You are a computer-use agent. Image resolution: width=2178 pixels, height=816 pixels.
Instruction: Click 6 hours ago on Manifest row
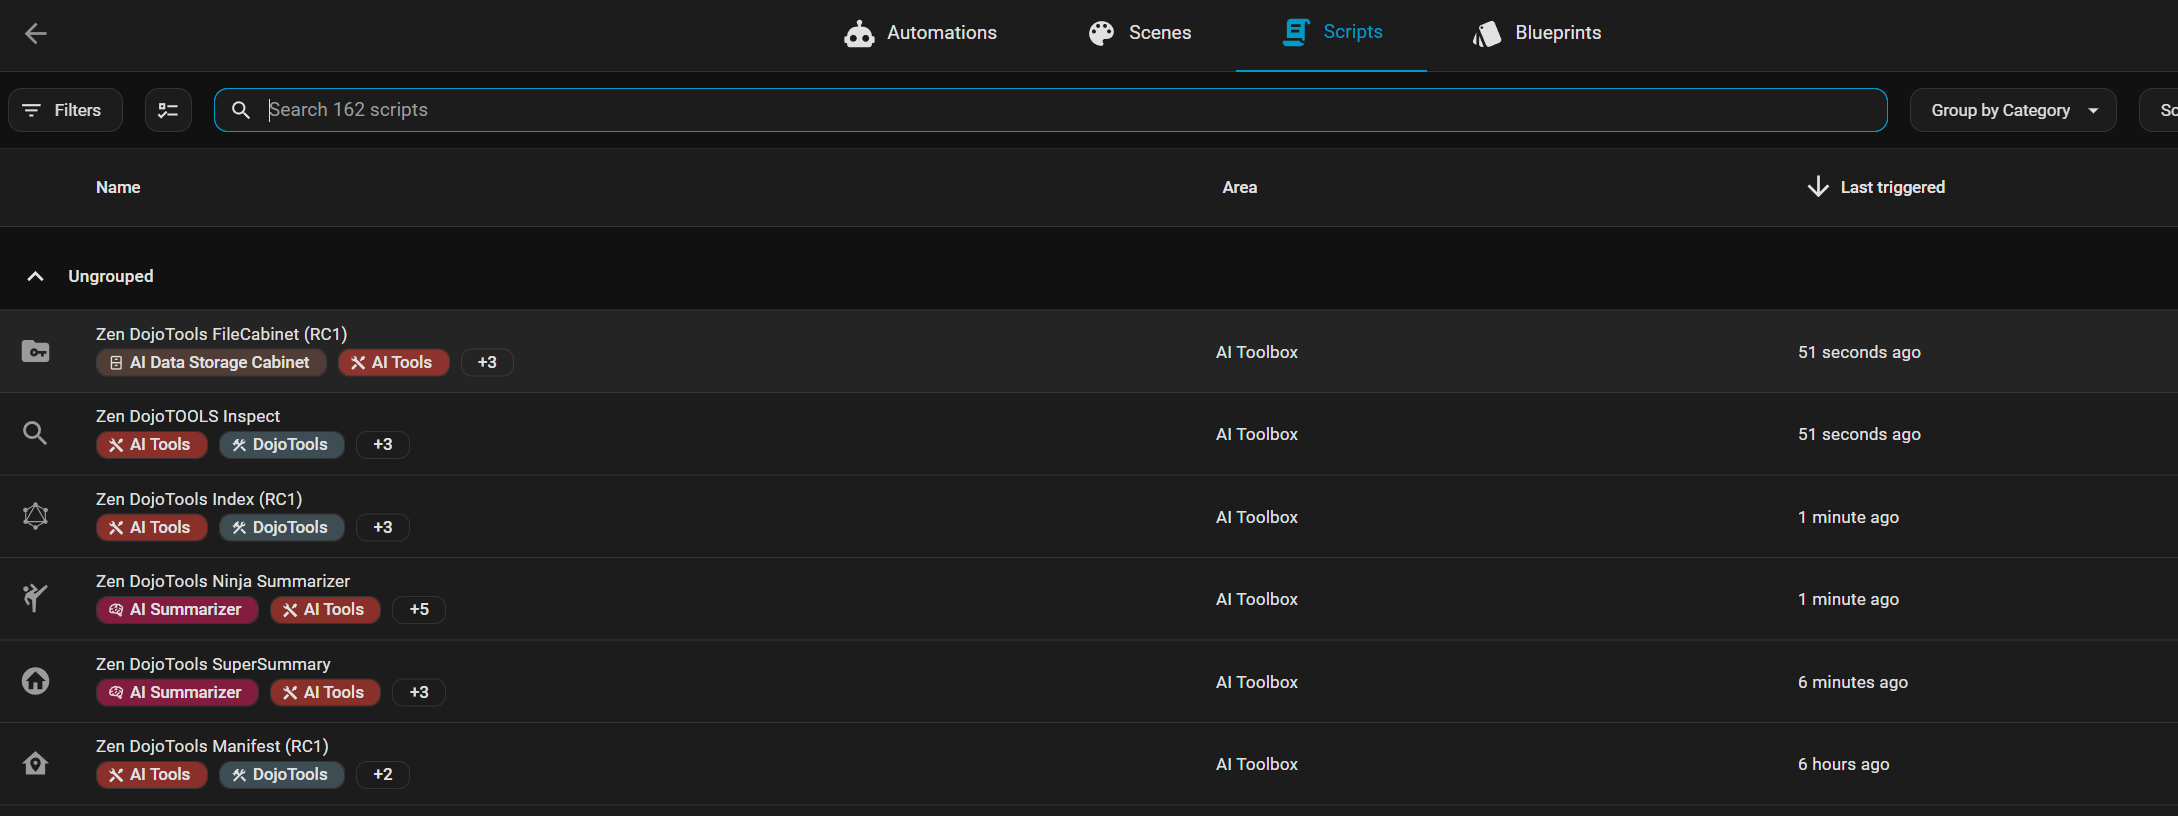[1844, 764]
